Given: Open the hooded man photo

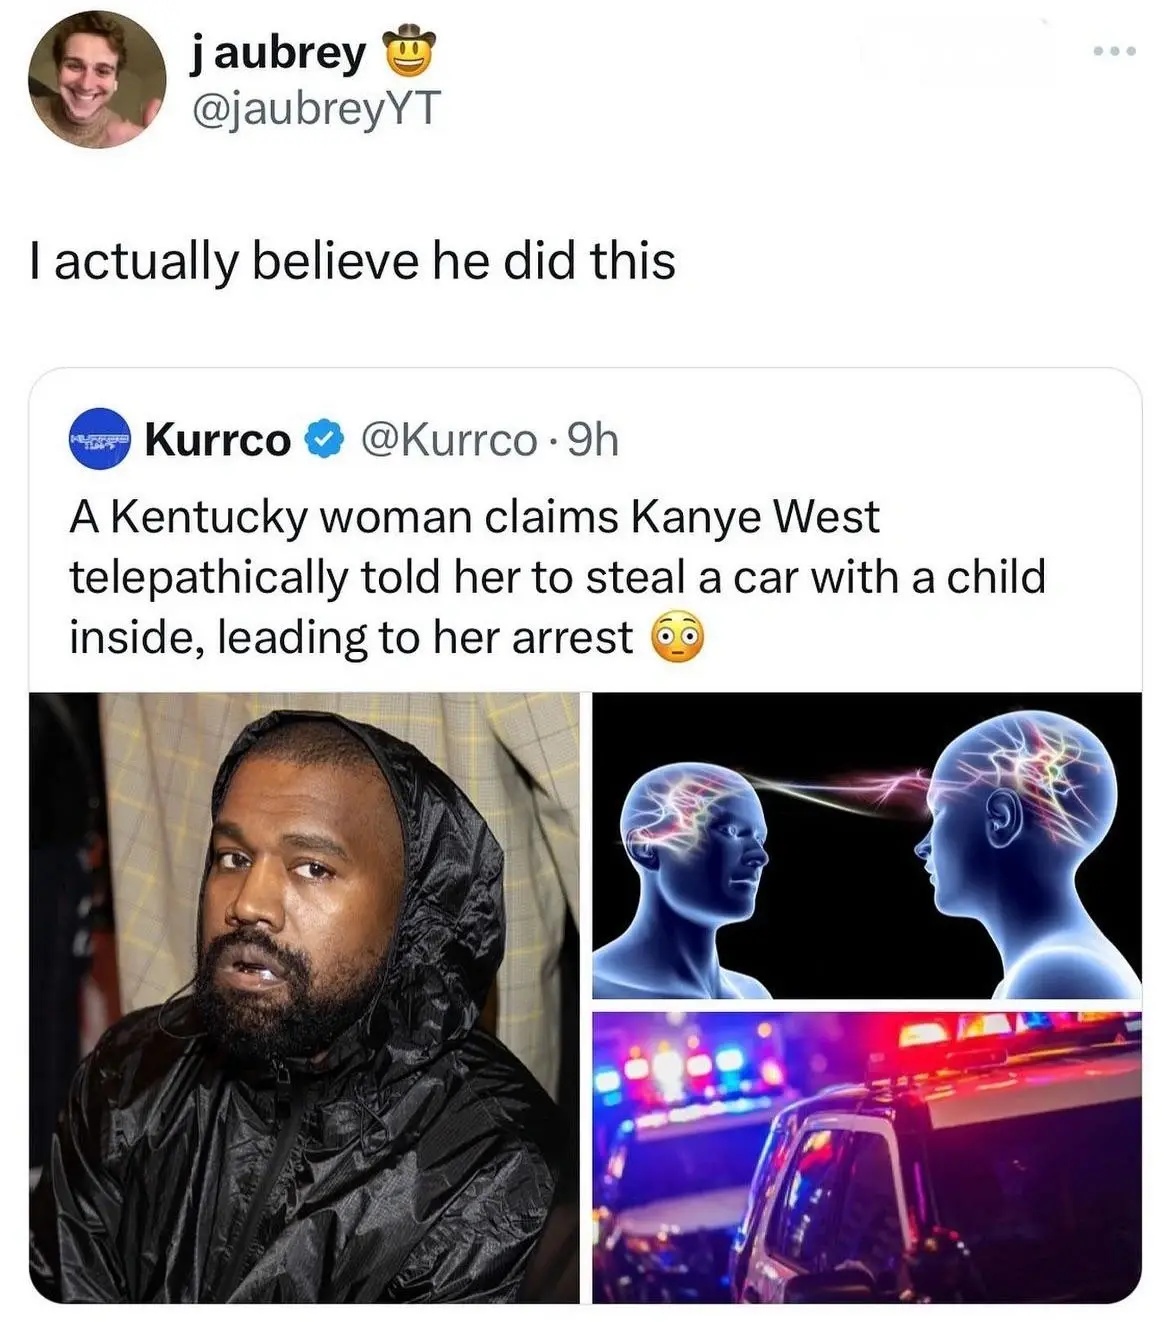Looking at the screenshot, I should coord(304,997).
